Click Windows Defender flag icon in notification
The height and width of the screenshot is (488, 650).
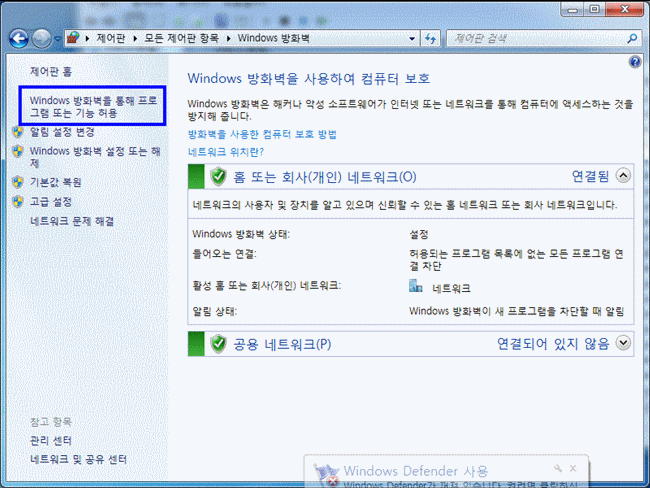coord(325,475)
